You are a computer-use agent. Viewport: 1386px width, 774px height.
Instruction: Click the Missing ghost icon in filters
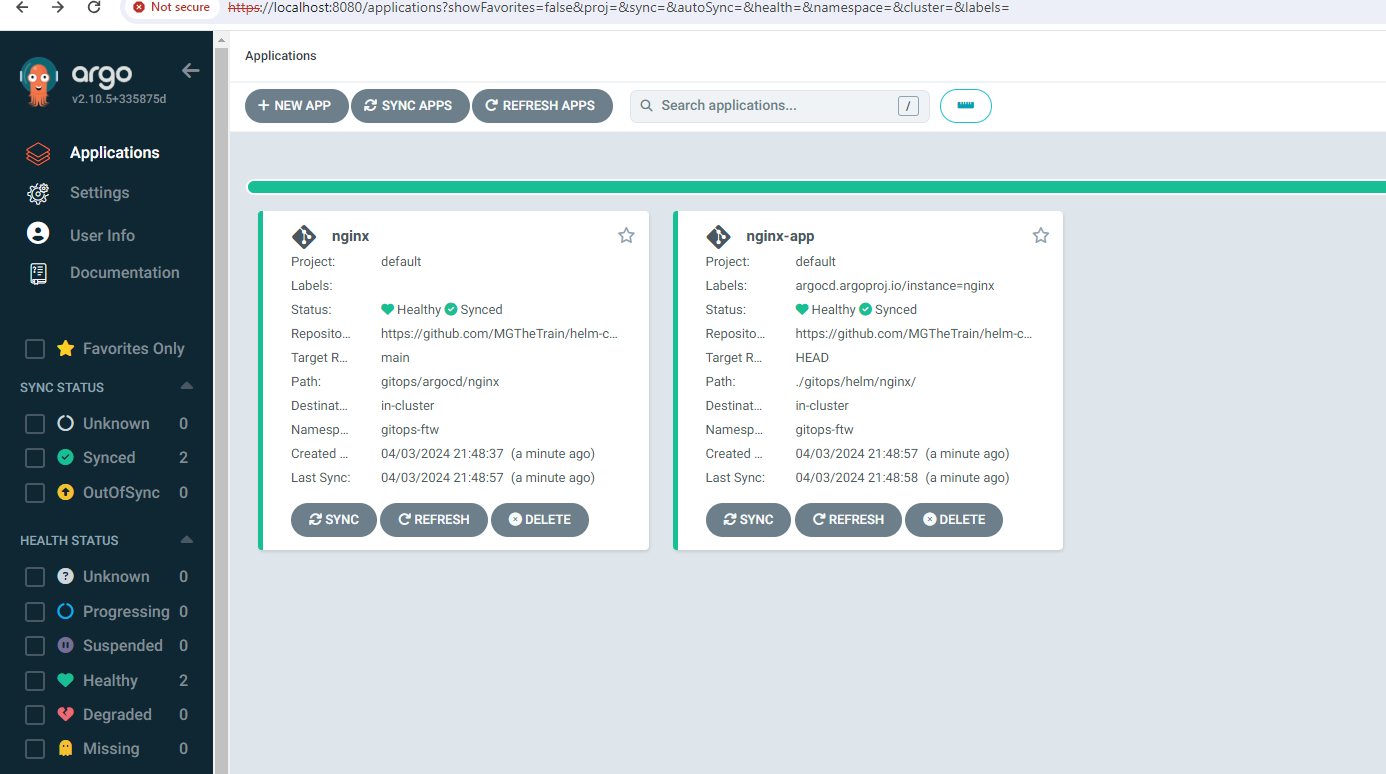click(x=66, y=749)
